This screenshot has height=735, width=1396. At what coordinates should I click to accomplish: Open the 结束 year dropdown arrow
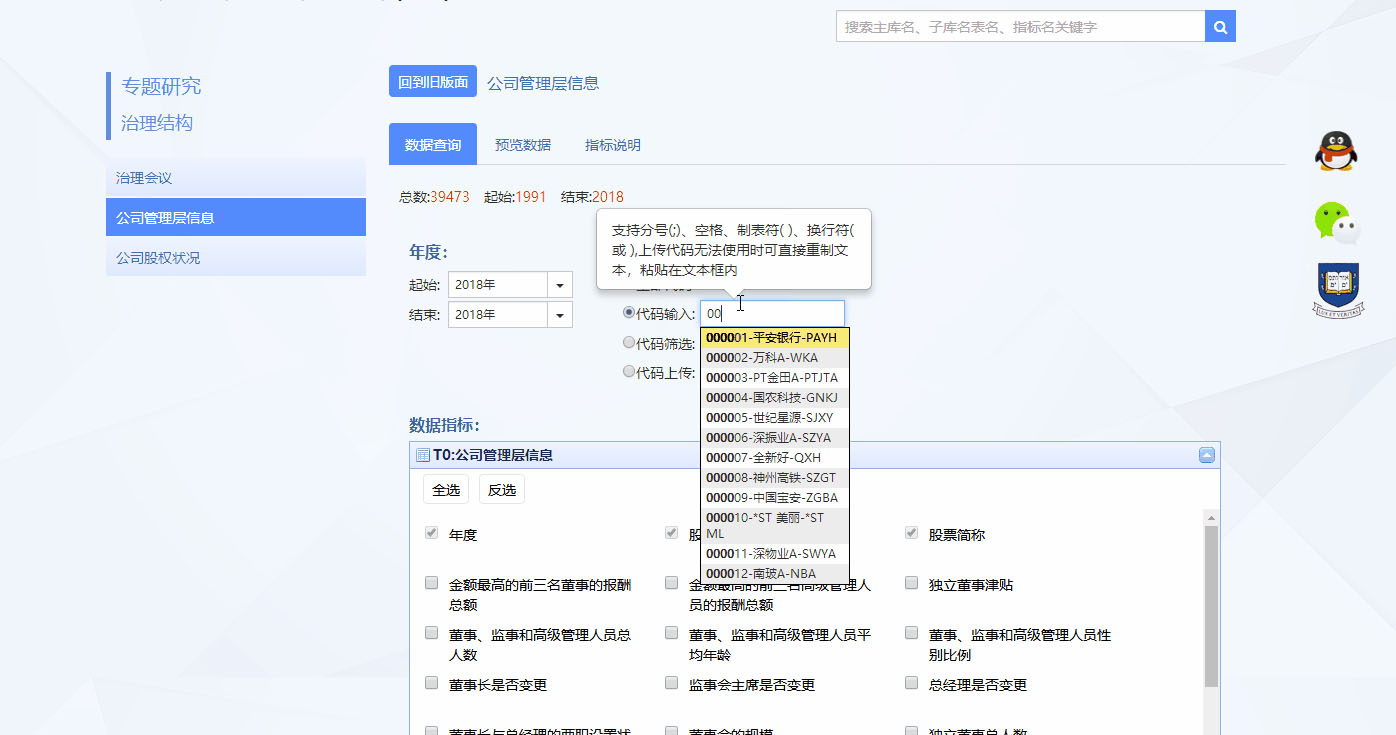(x=560, y=314)
